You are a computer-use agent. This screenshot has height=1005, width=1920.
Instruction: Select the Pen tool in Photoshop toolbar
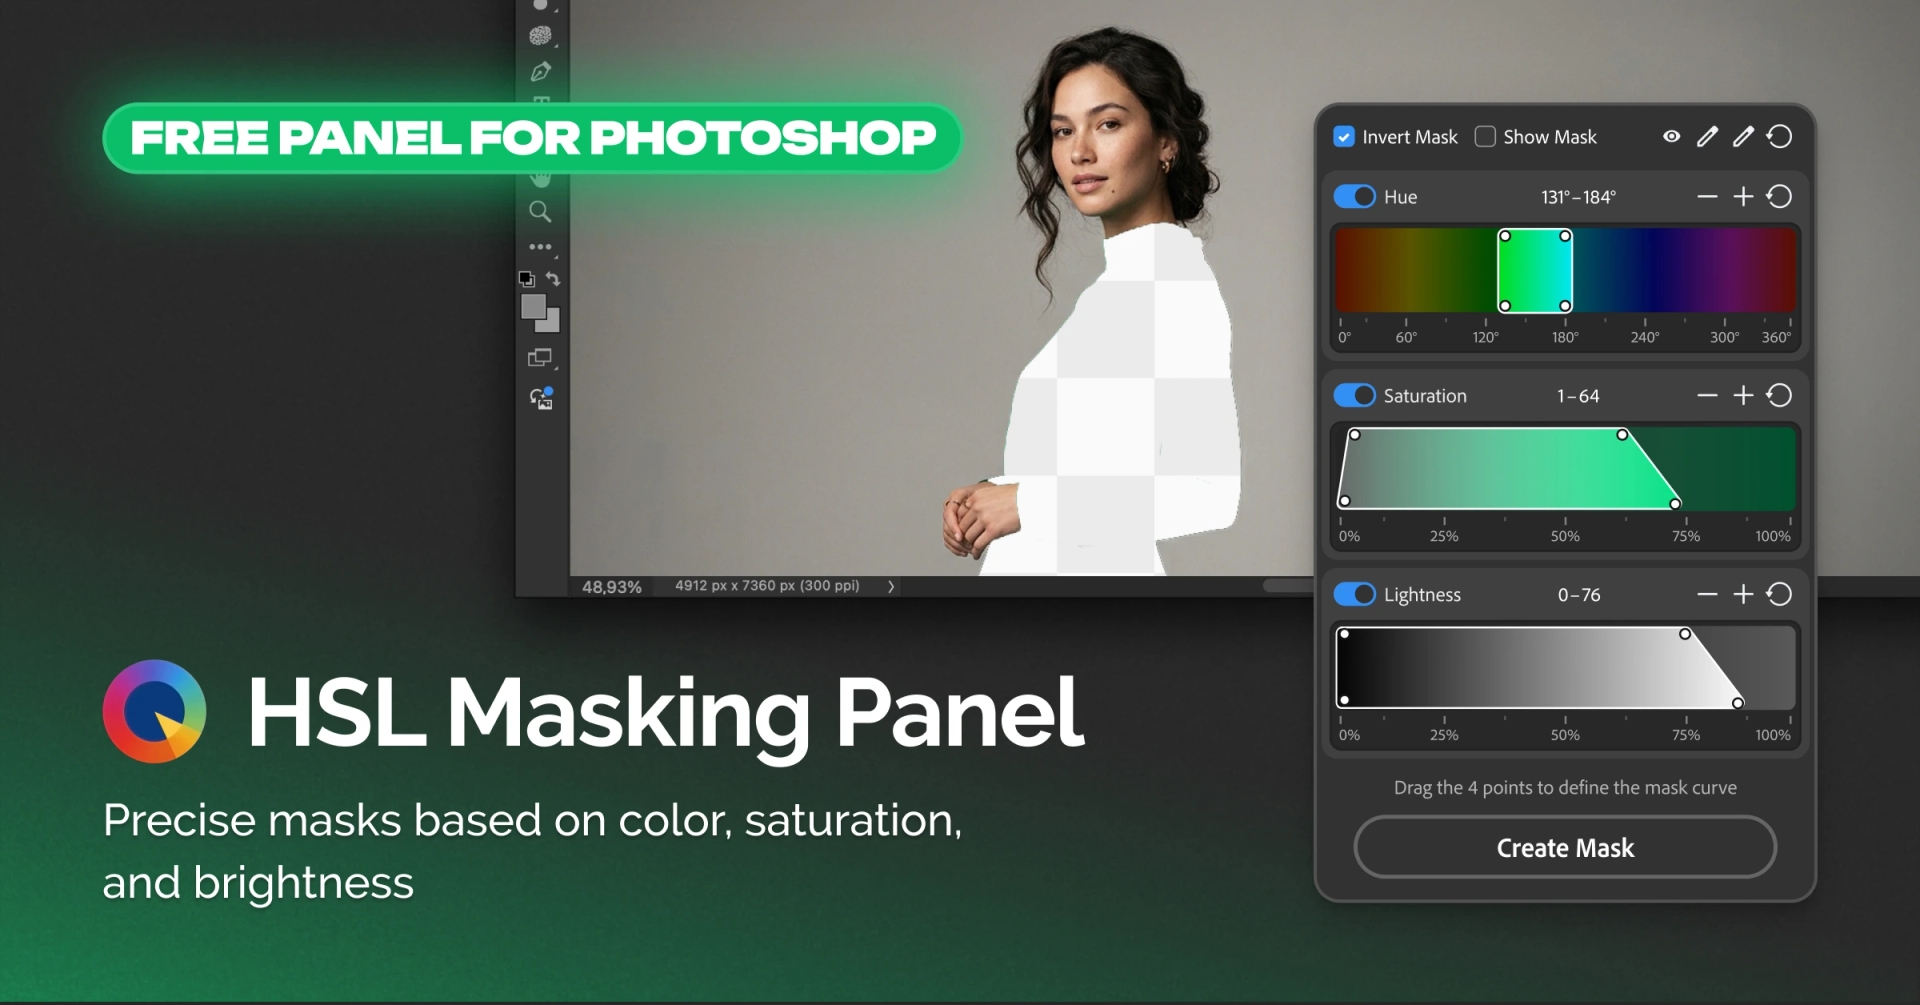(x=541, y=72)
